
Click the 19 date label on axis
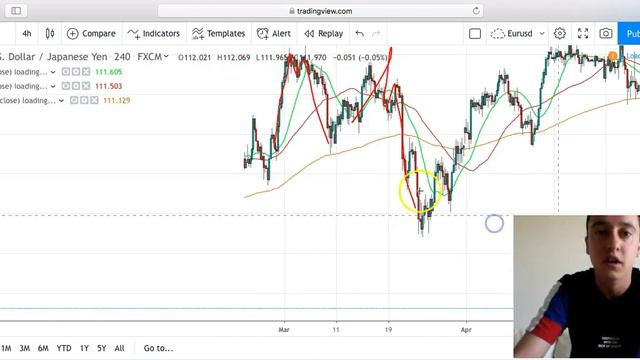coord(388,330)
